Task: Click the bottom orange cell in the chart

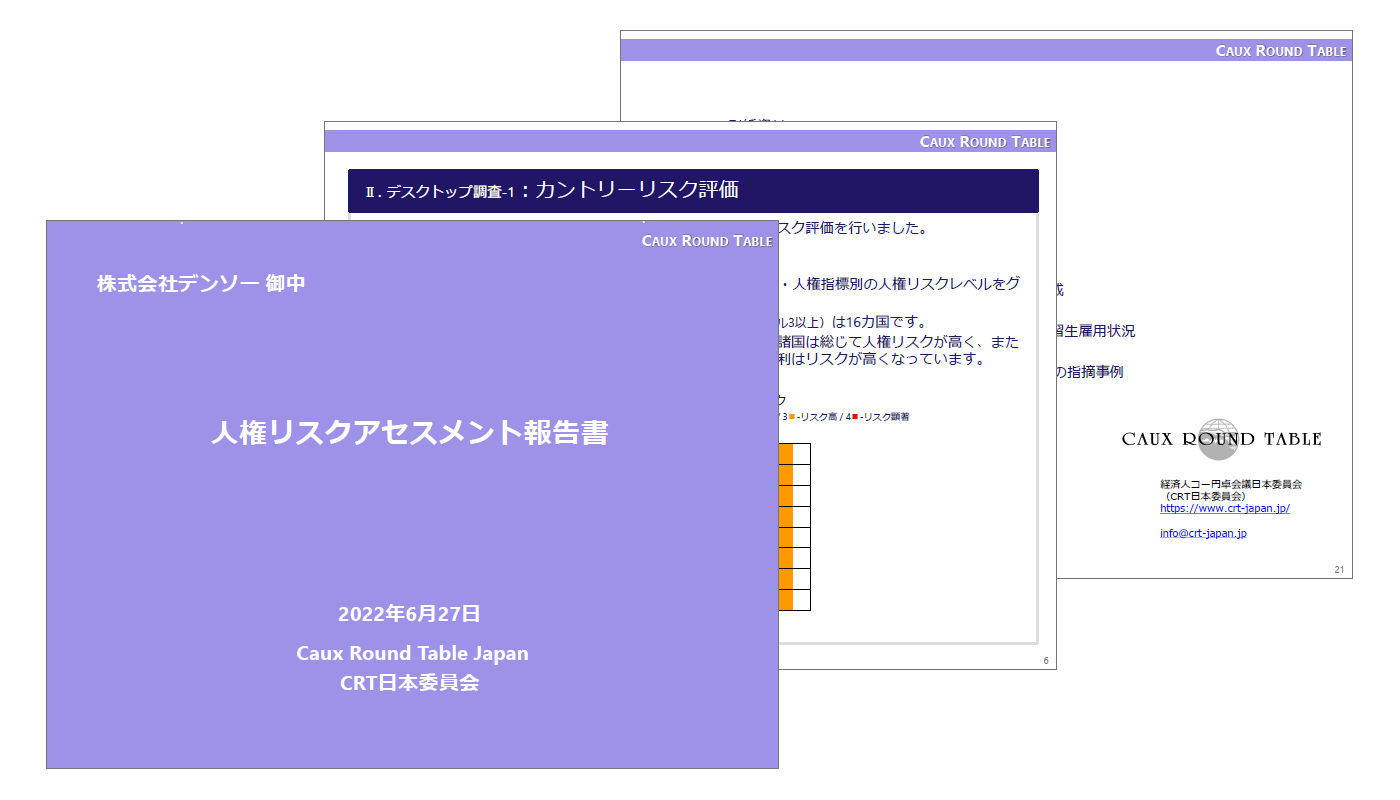Action: [x=786, y=600]
